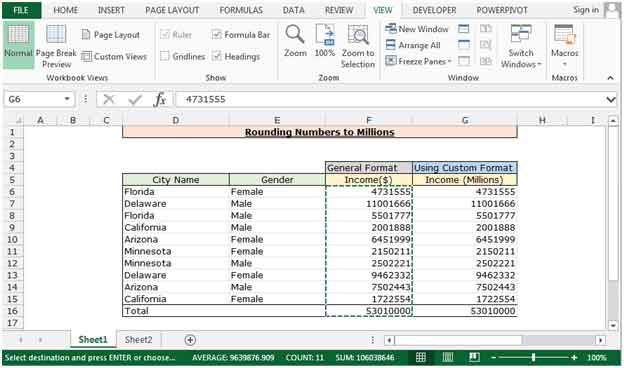
Task: Open a New Window
Action: tap(417, 29)
